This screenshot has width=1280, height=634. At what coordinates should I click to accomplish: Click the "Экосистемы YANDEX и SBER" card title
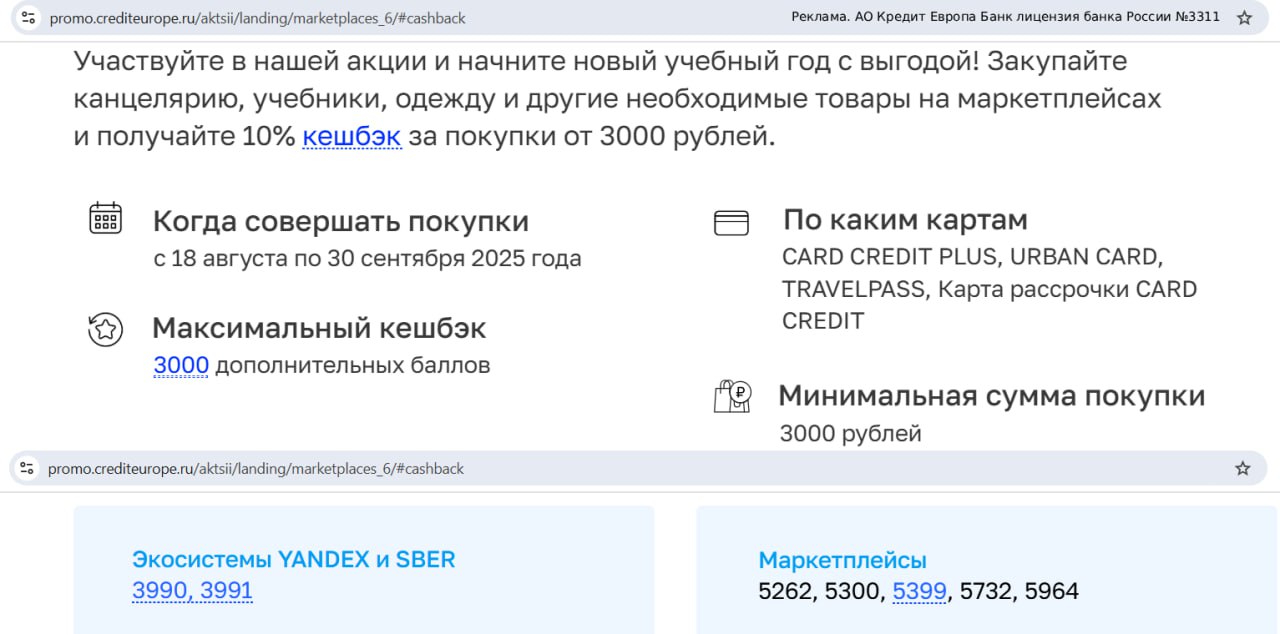(x=293, y=559)
